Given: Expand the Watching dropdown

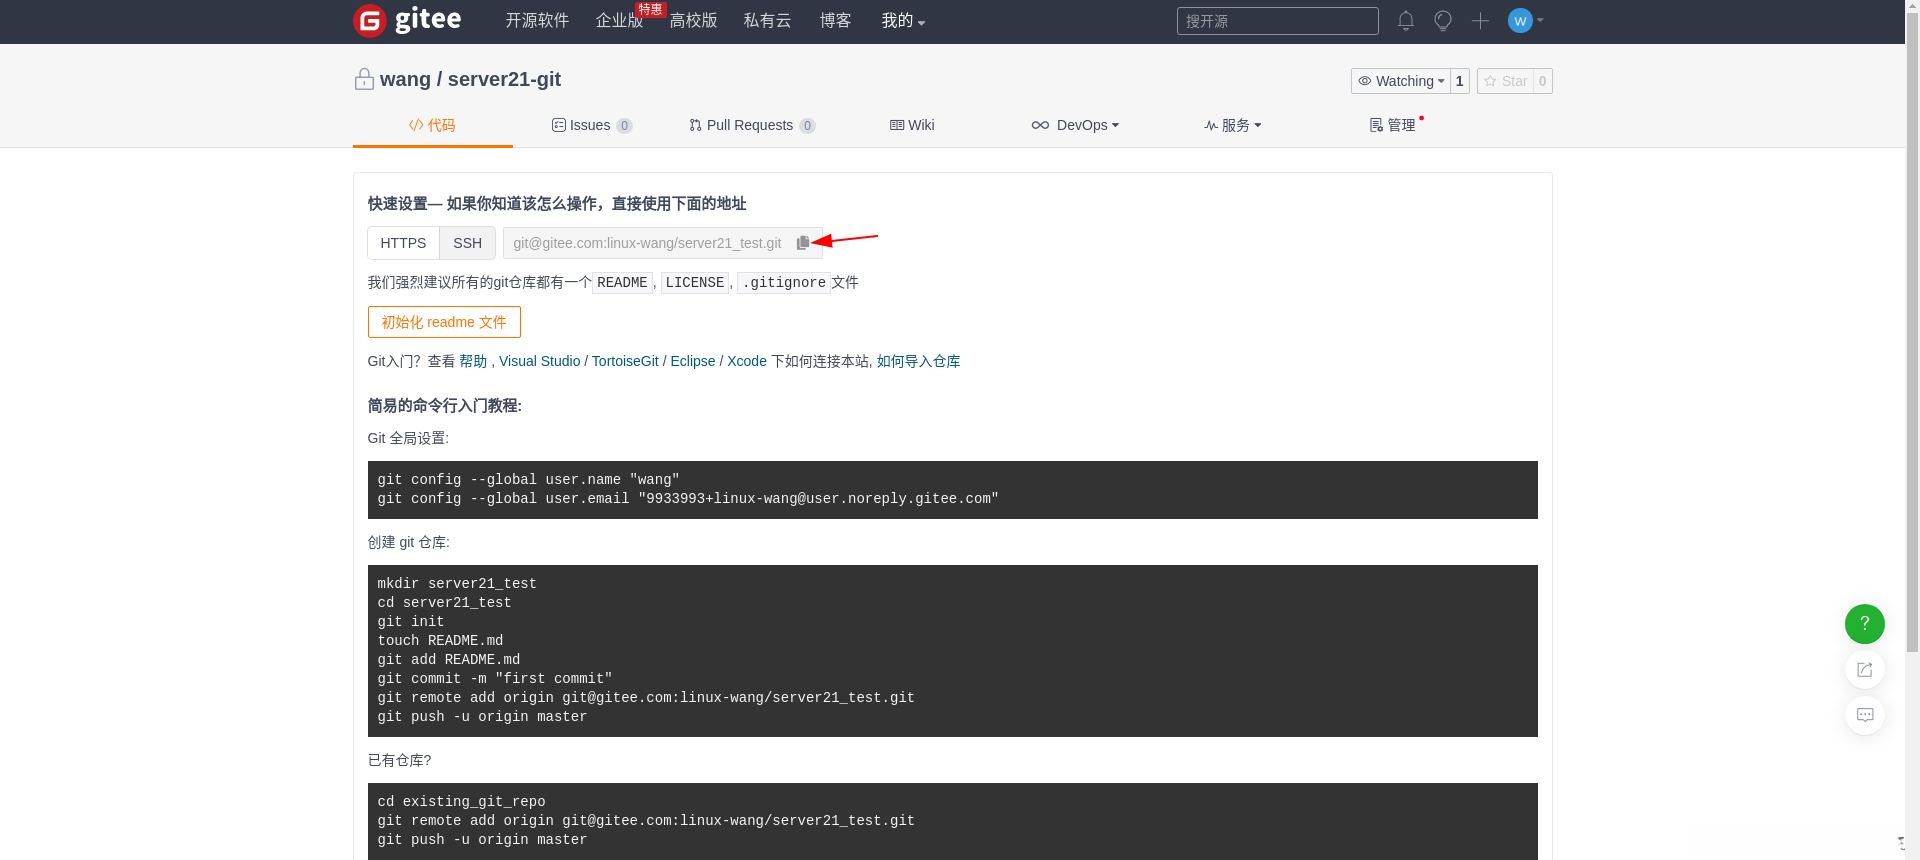Looking at the screenshot, I should click(1401, 81).
